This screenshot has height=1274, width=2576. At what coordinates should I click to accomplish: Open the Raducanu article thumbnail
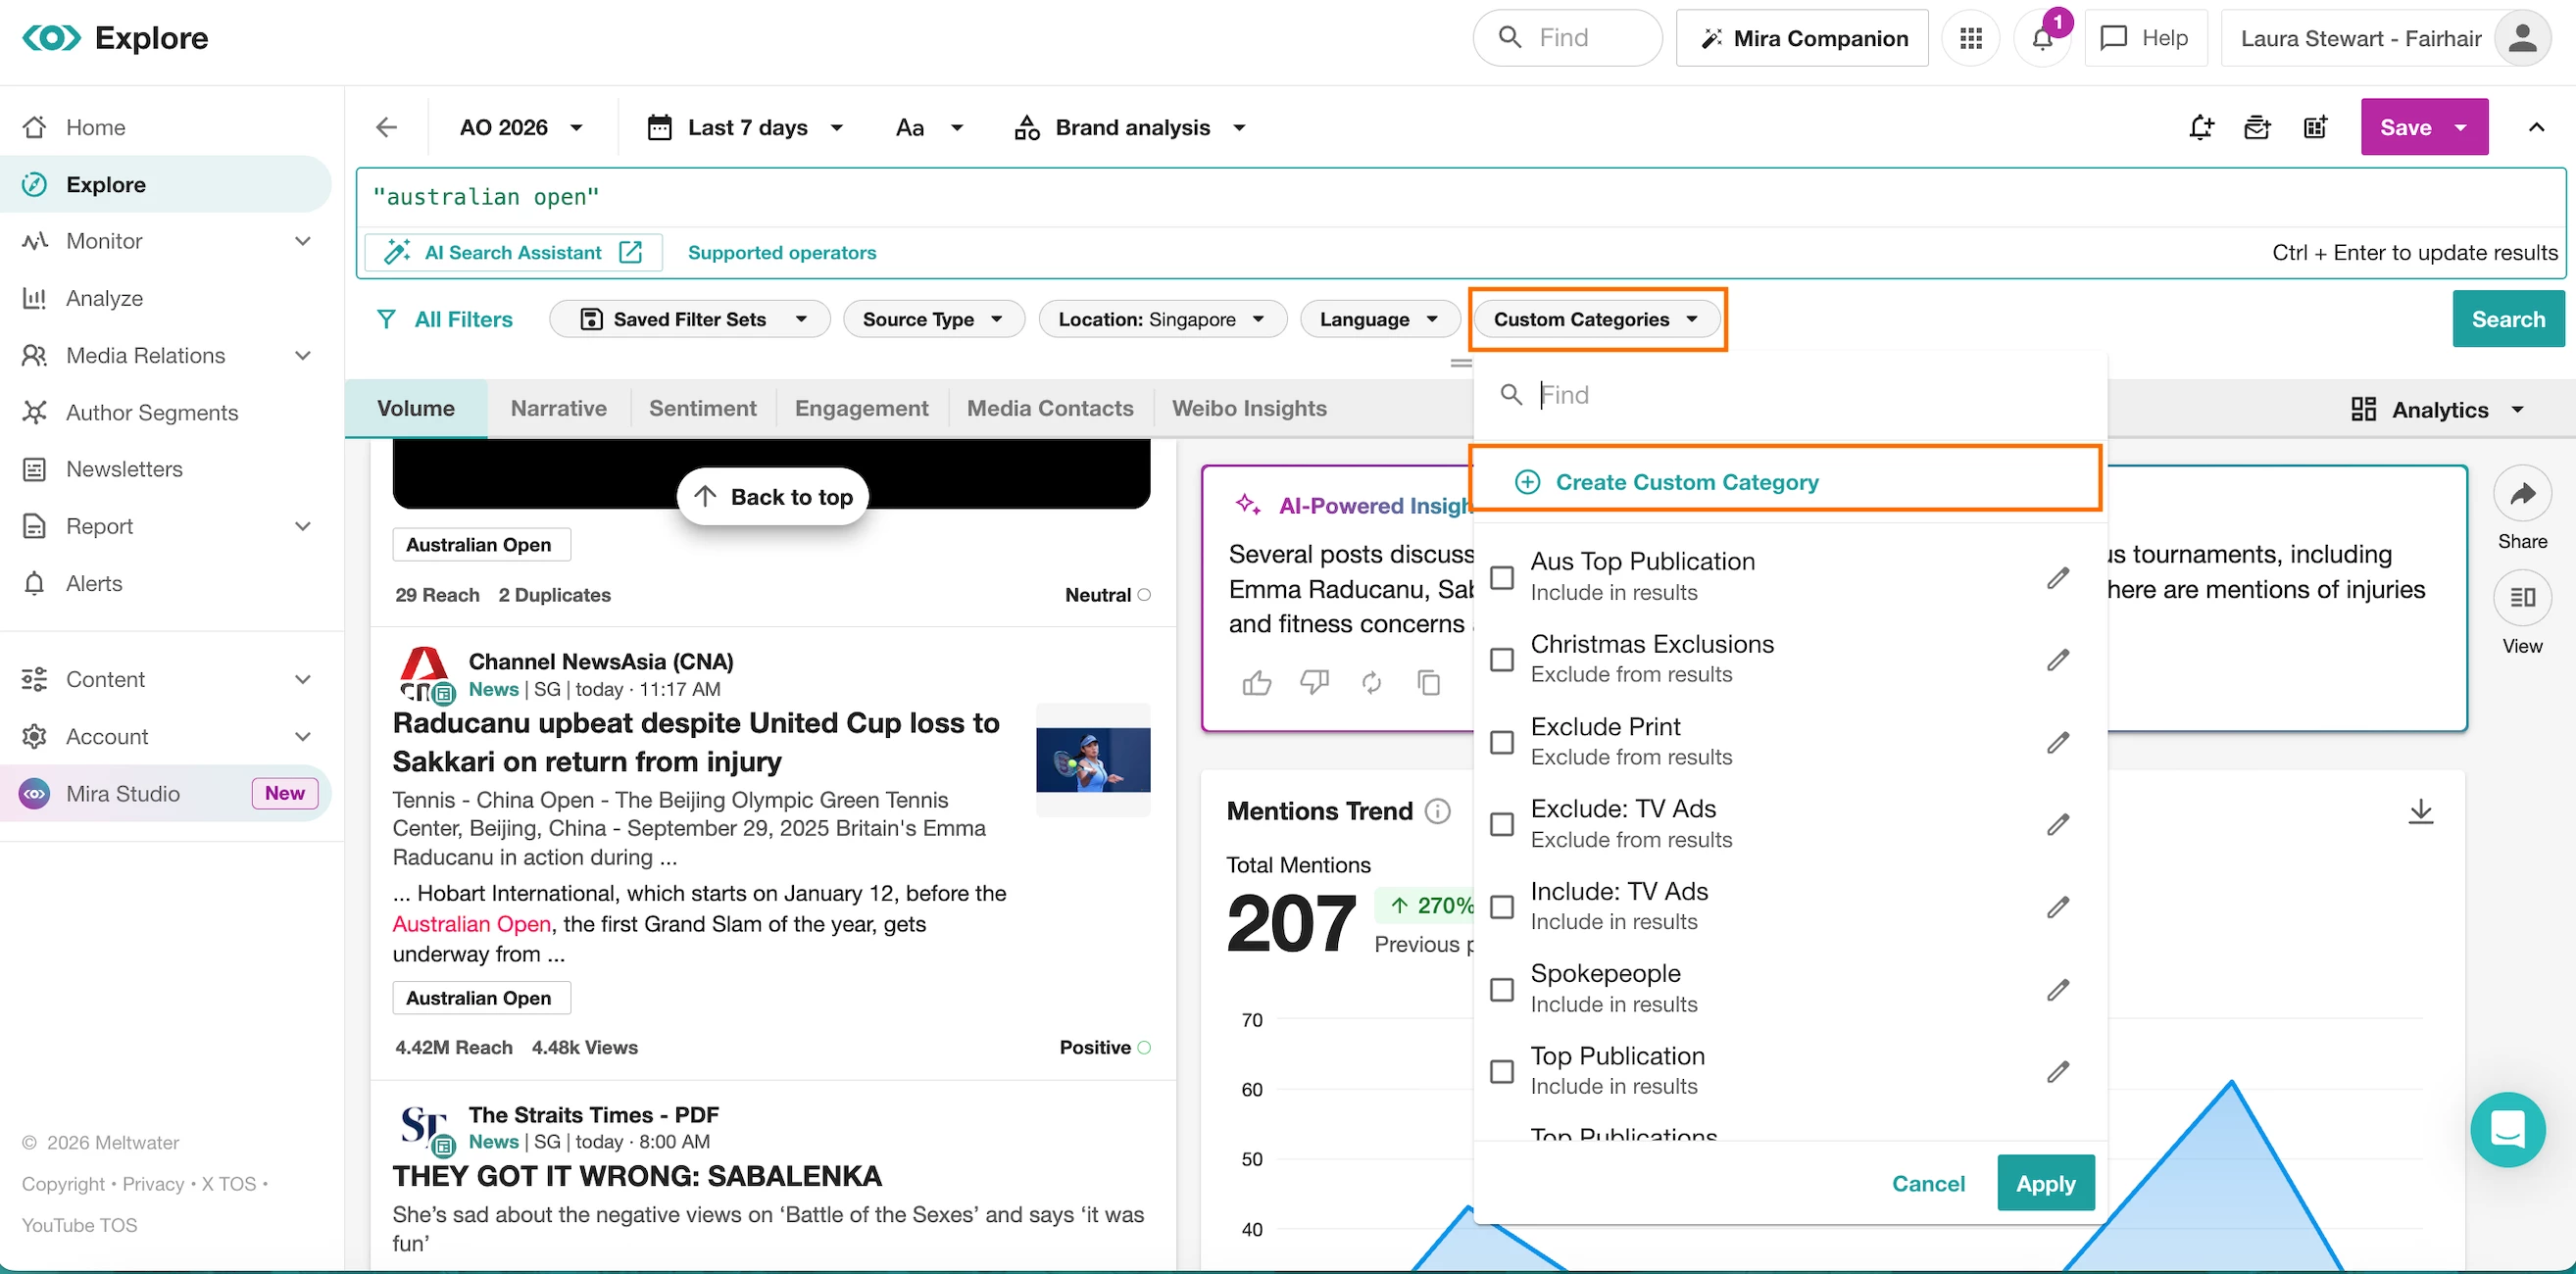1092,760
